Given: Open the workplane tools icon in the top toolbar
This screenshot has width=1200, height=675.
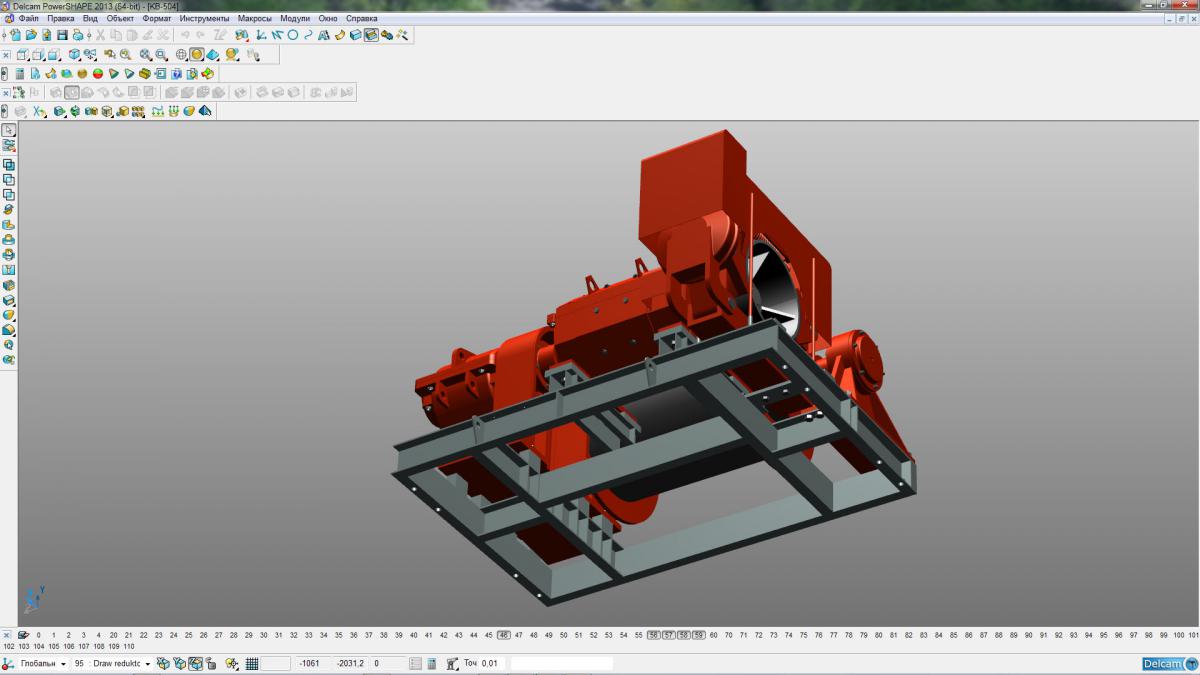Looking at the screenshot, I should click(260, 34).
